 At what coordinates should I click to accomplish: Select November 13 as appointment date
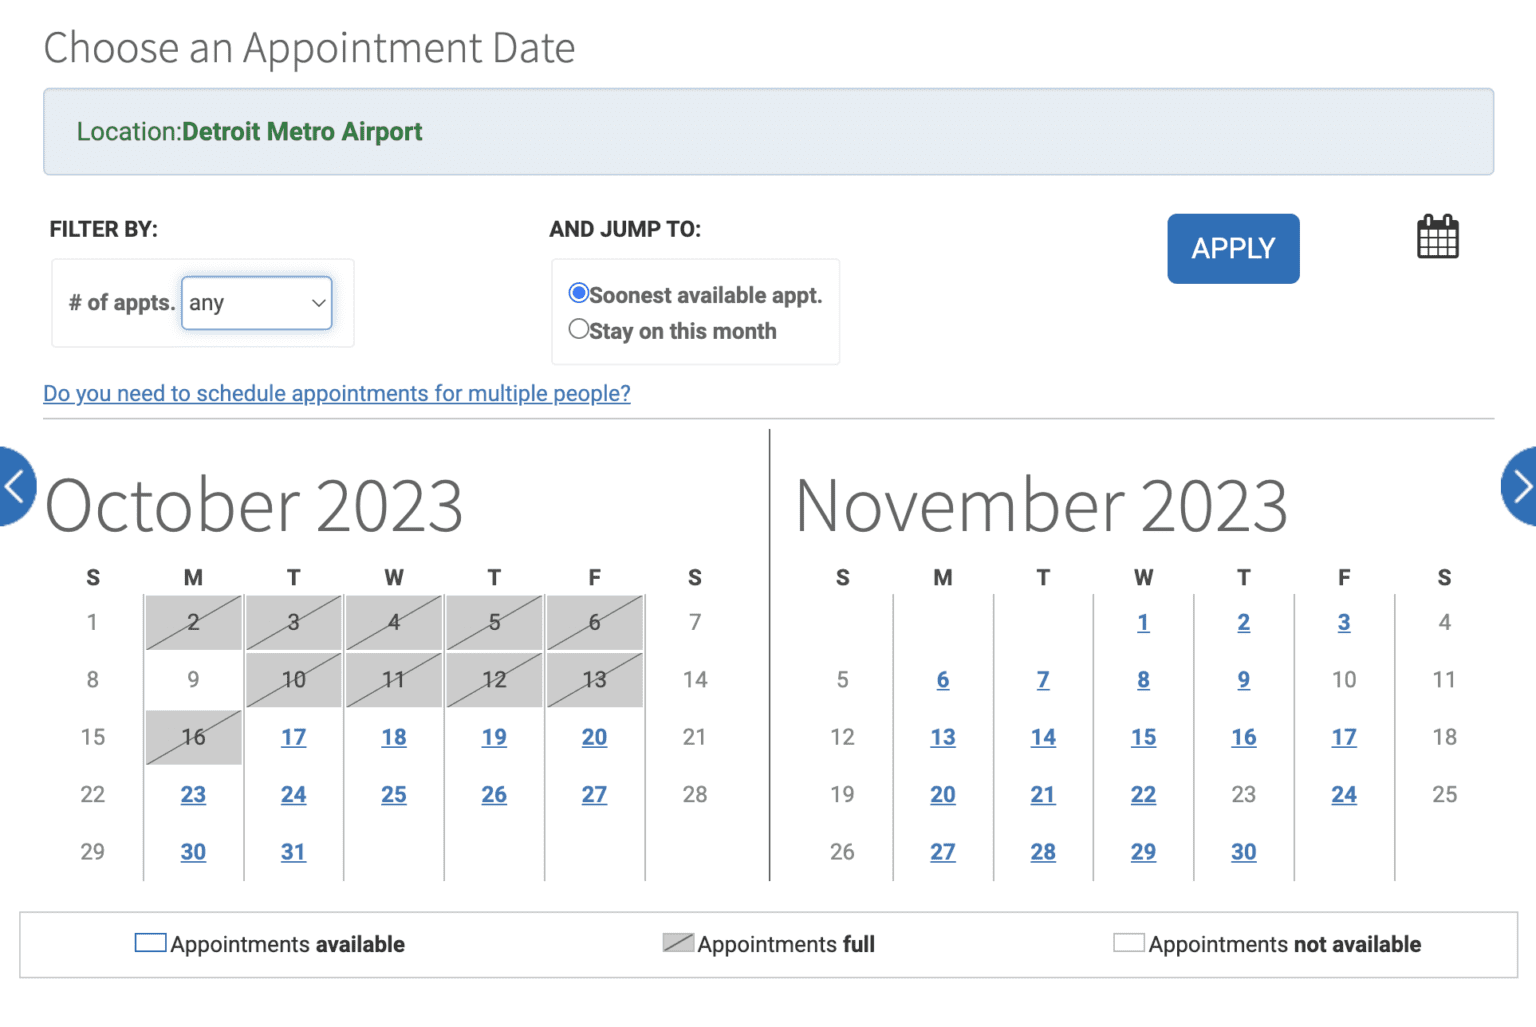[x=943, y=737]
